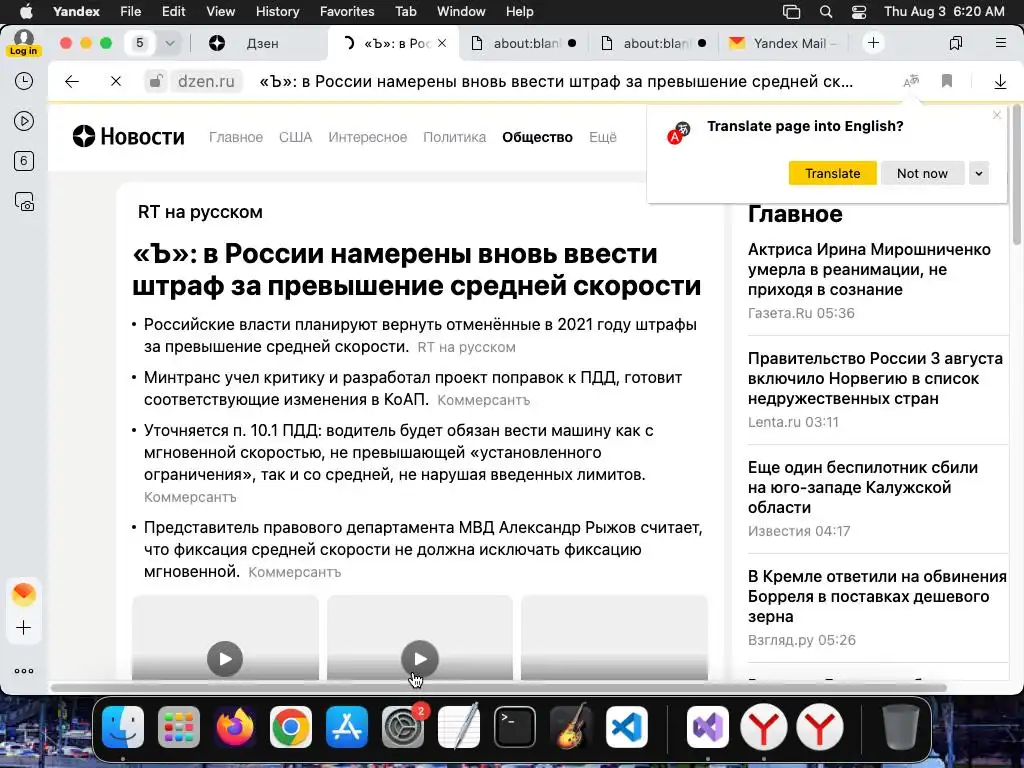Click the Log in profile avatar

[x=24, y=43]
